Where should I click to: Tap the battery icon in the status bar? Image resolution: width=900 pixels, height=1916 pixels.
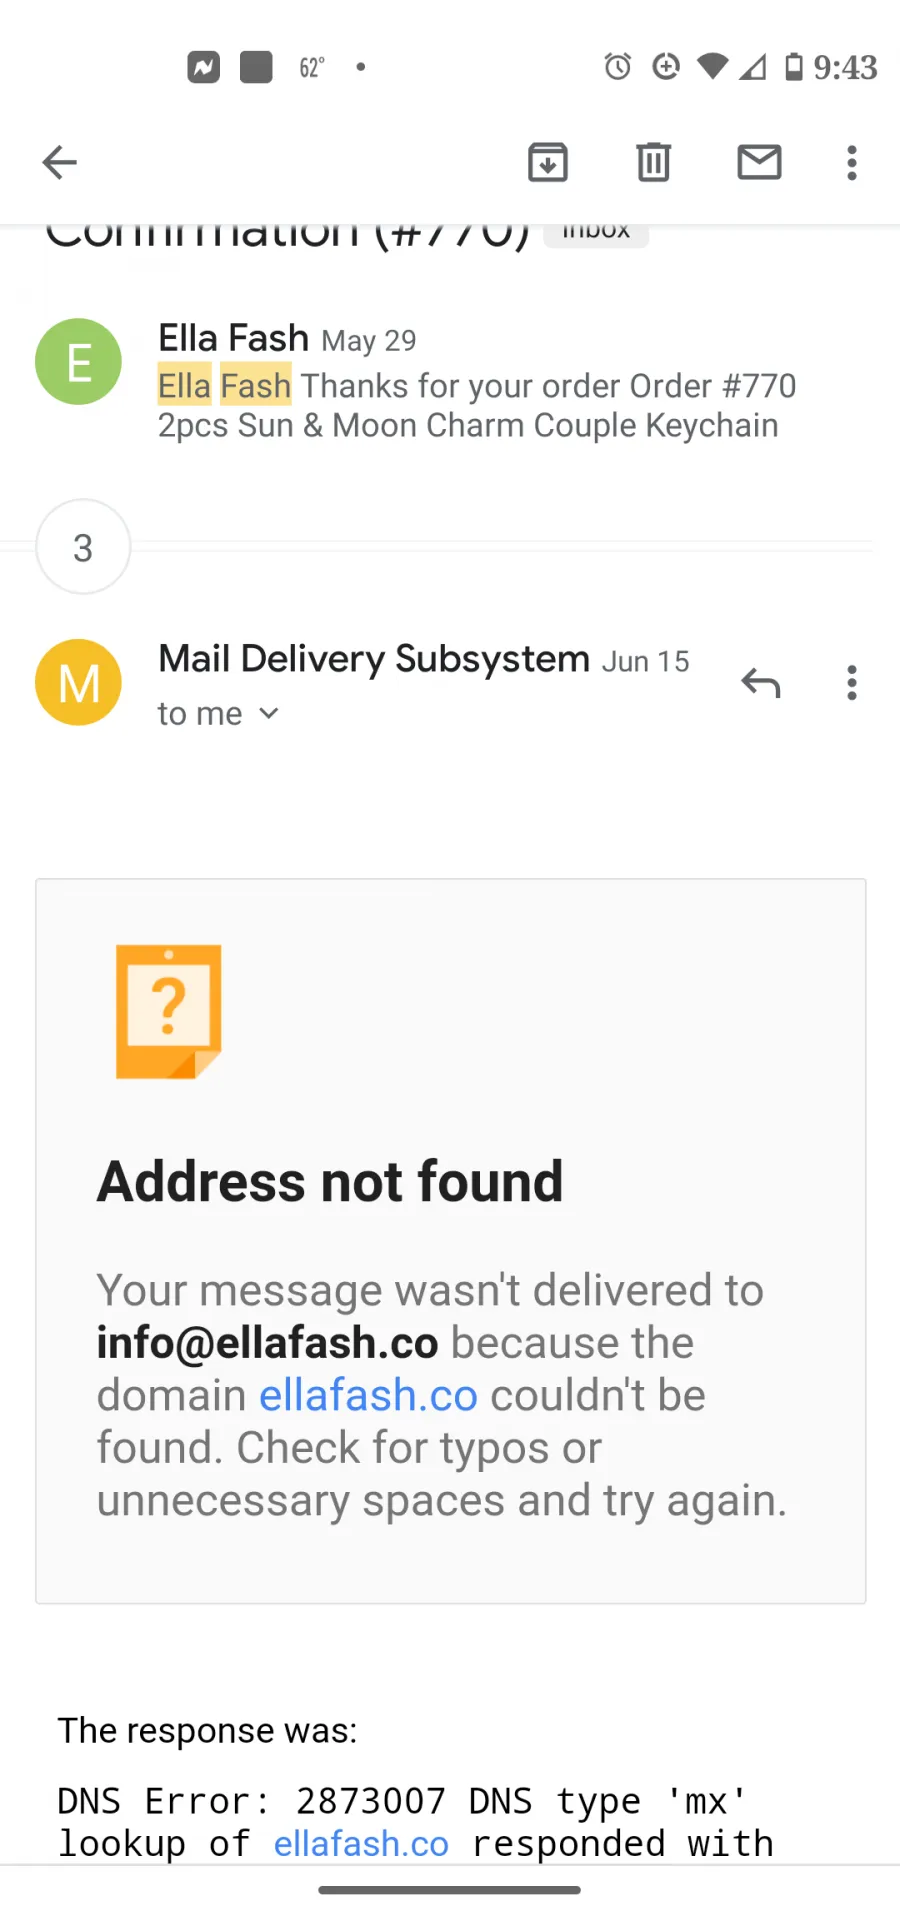[794, 67]
